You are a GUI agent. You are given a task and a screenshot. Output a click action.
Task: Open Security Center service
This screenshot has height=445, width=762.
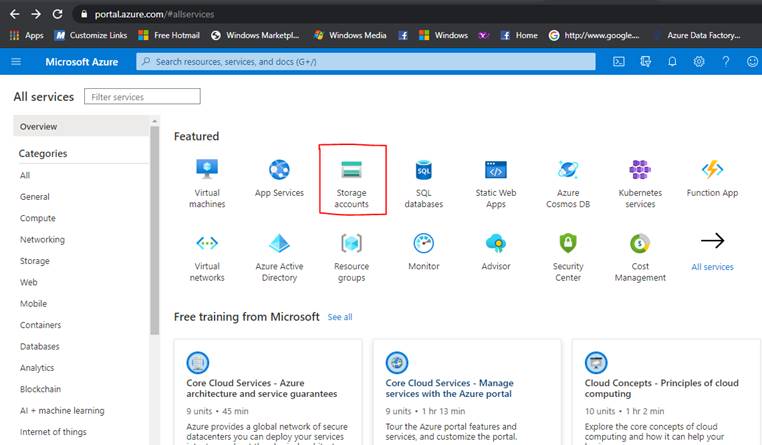(568, 257)
